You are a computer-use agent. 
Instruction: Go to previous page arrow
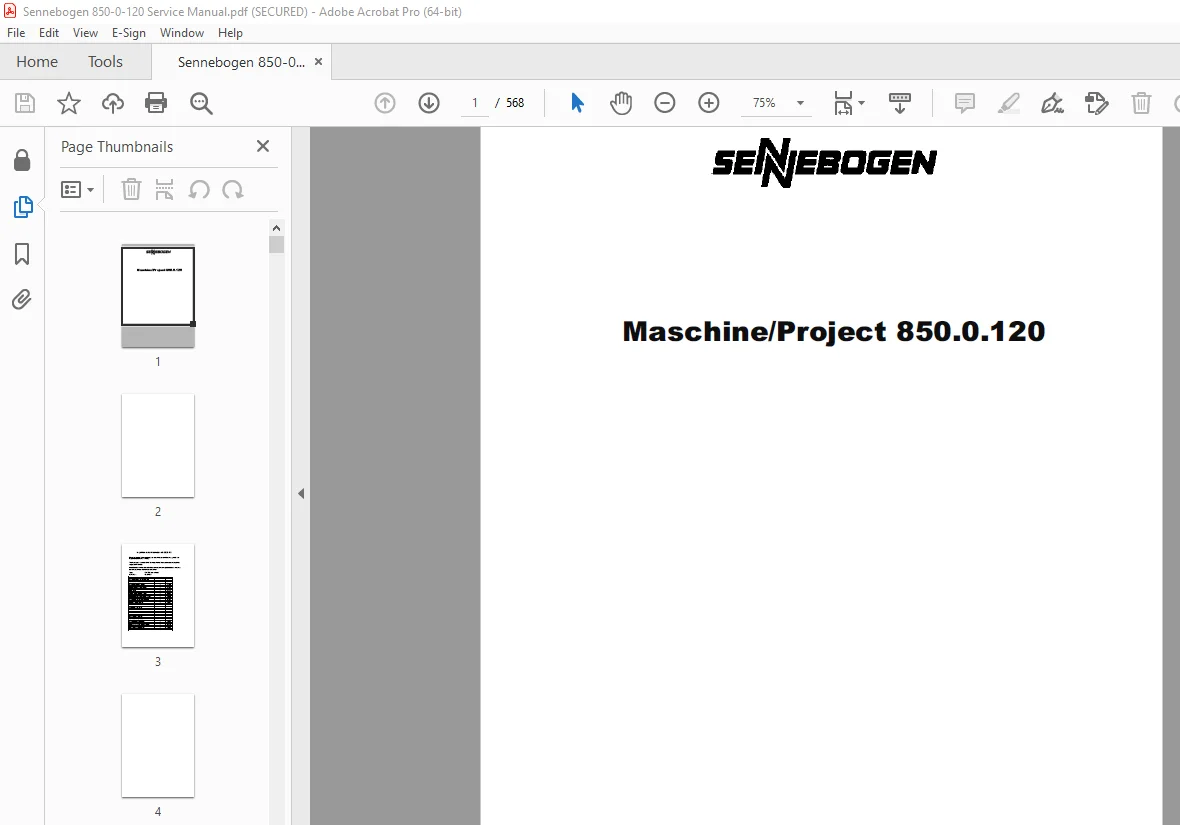pos(385,103)
